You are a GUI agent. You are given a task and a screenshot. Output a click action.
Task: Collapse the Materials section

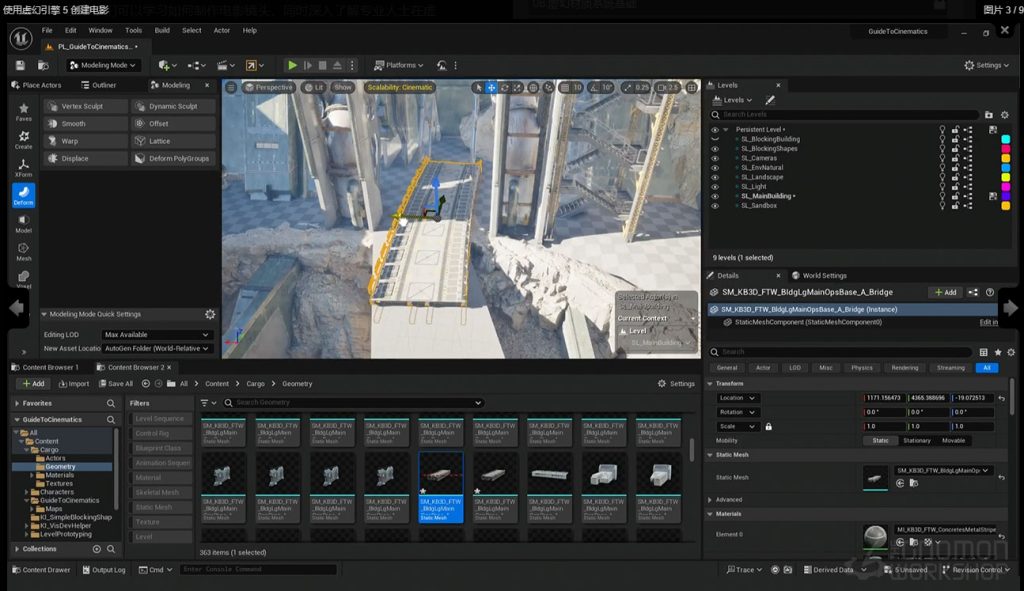pos(710,514)
